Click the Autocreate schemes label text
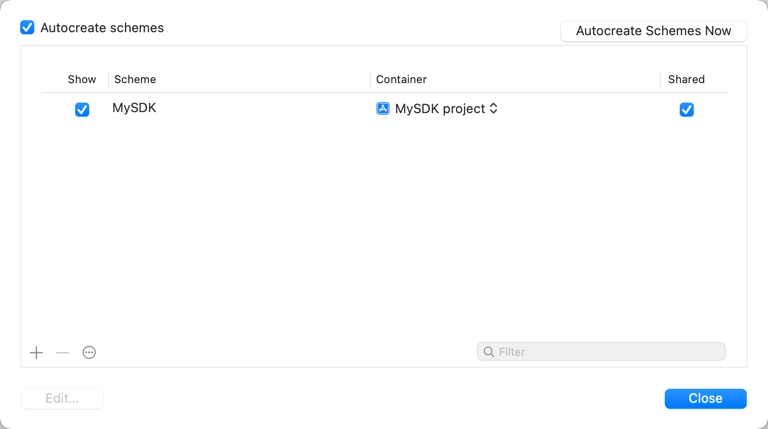Image resolution: width=768 pixels, height=429 pixels. coord(102,28)
